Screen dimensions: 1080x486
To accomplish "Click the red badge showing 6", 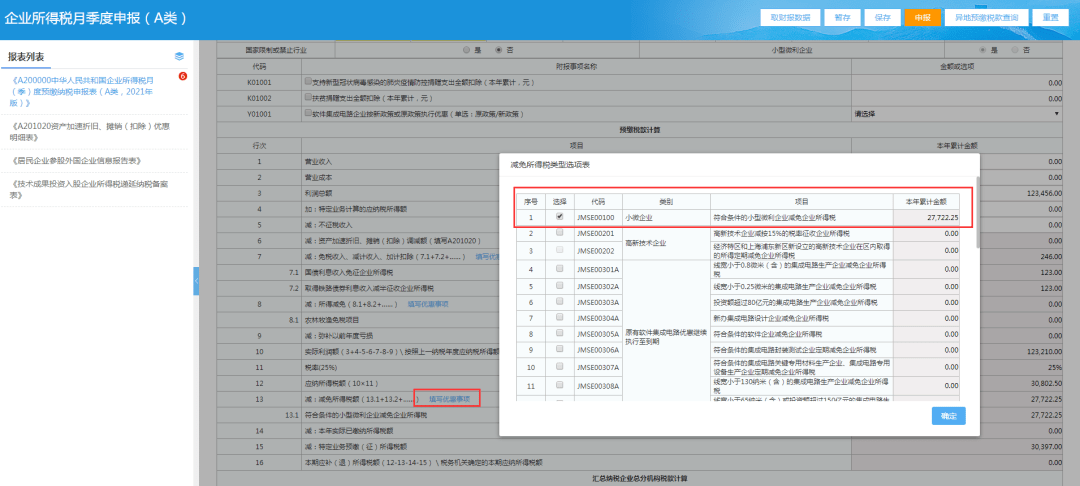I will [183, 76].
